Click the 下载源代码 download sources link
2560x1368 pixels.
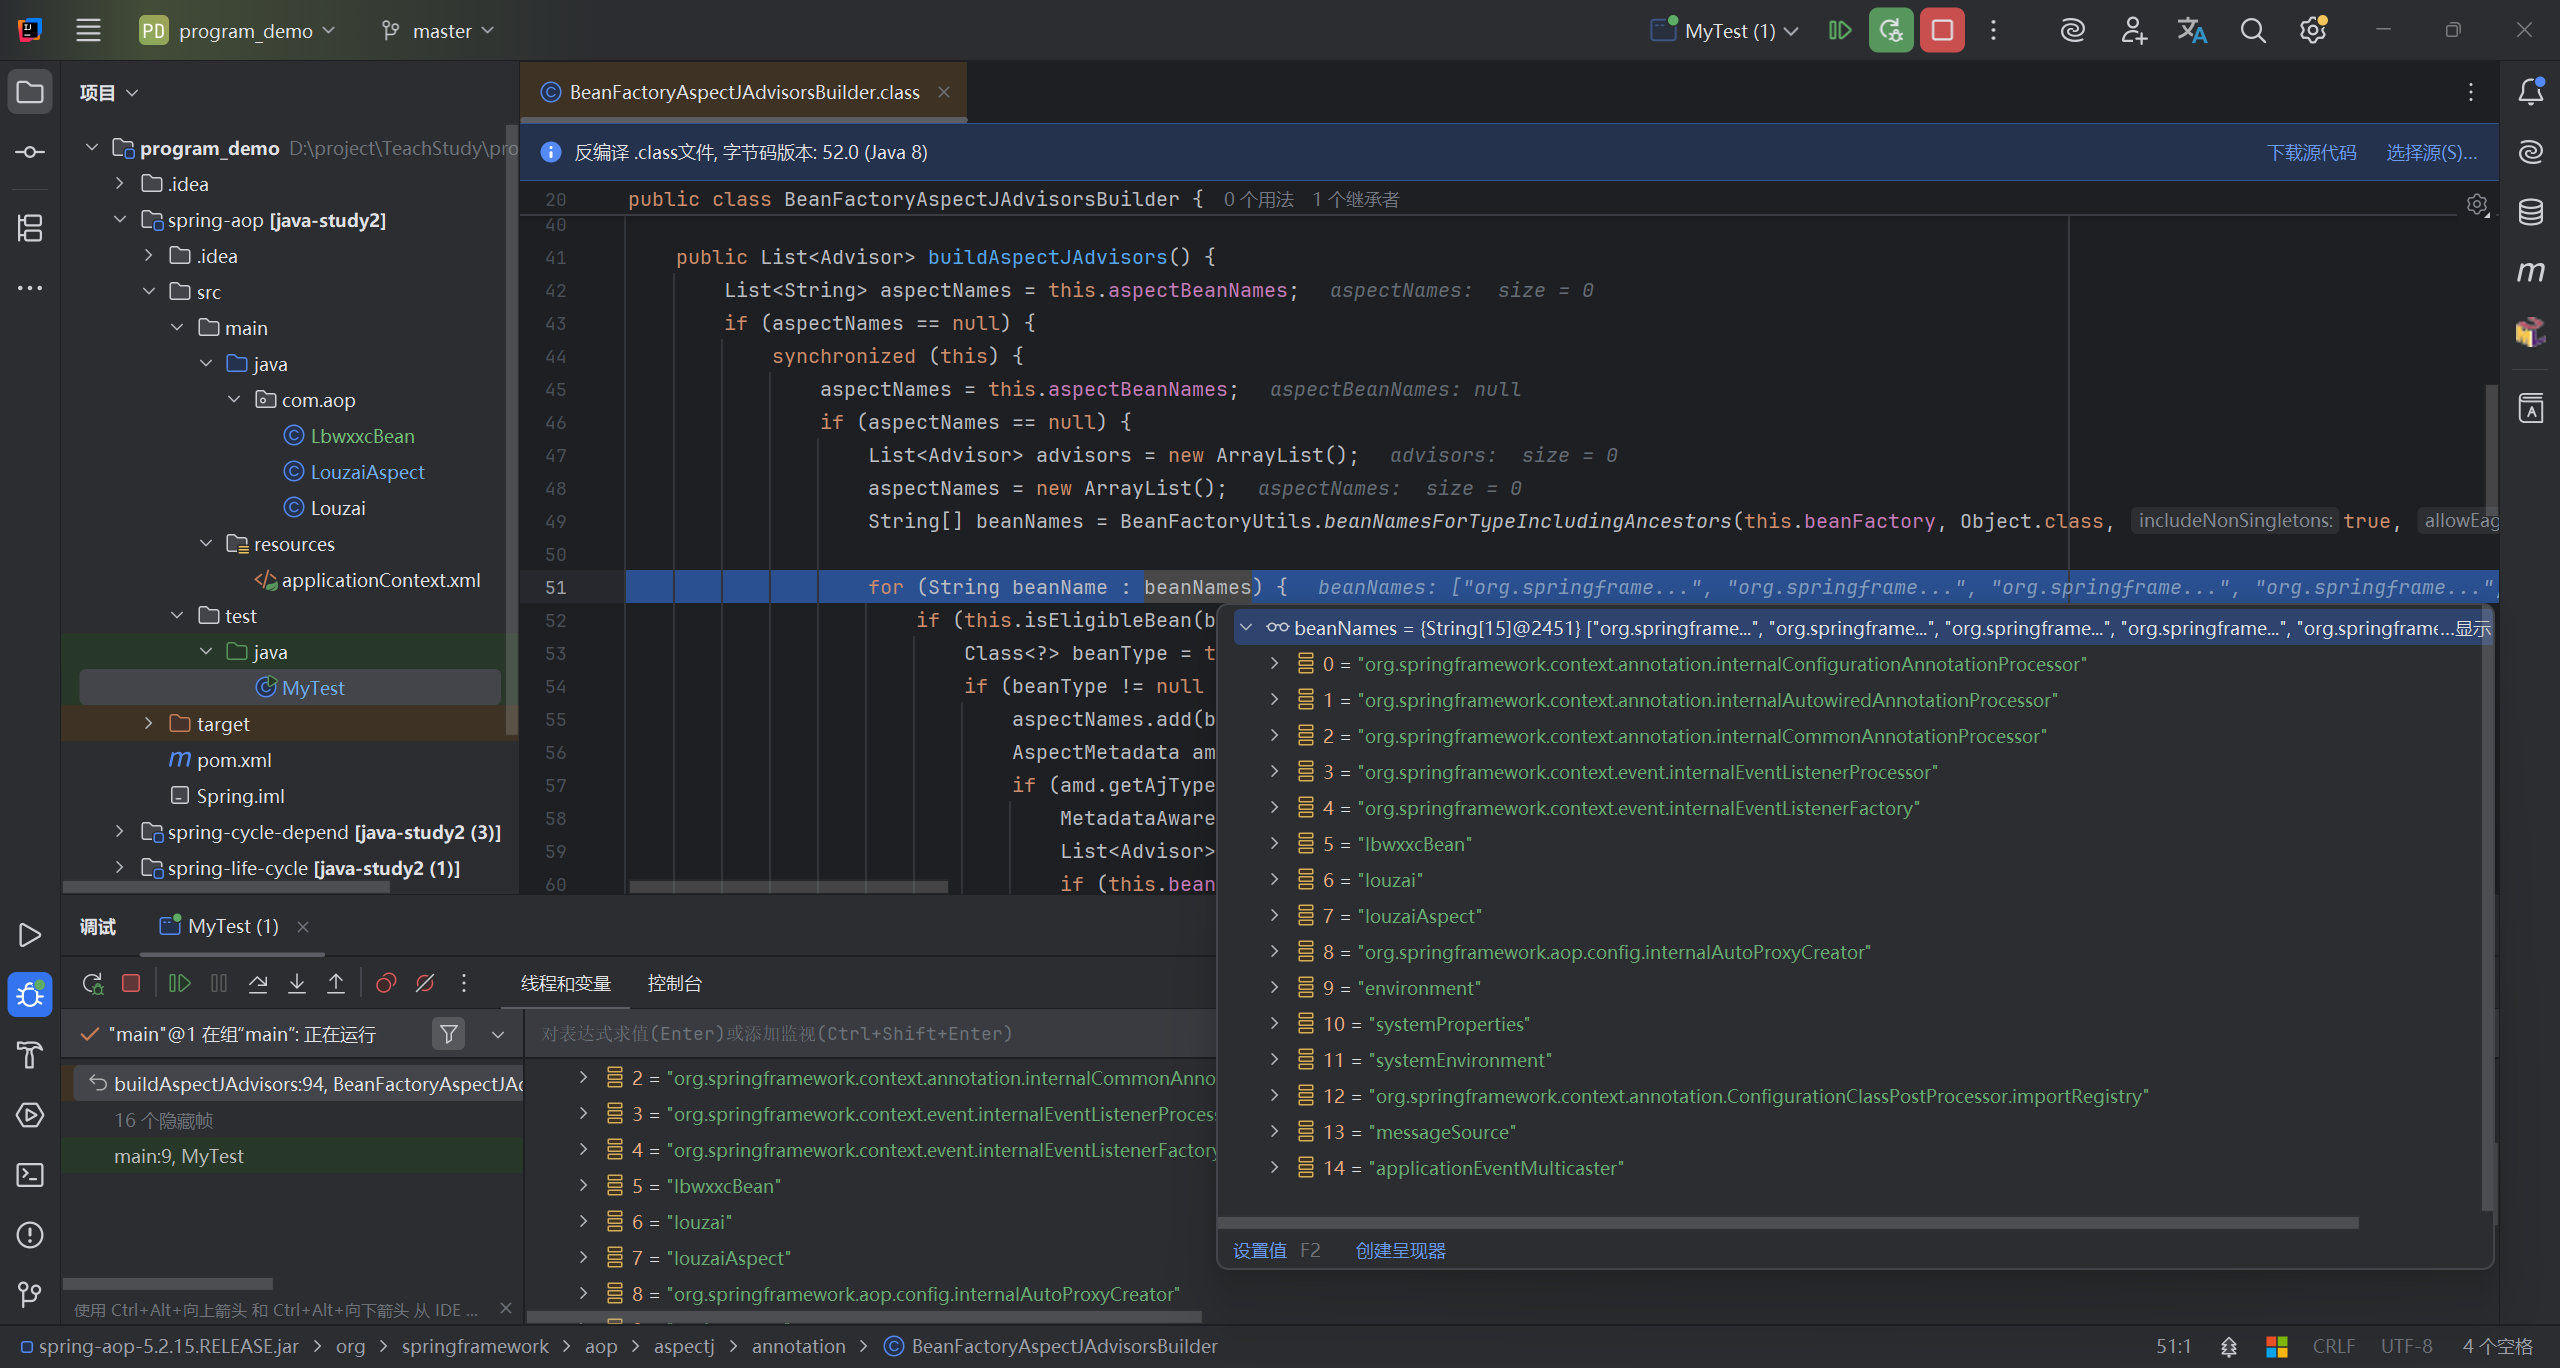2311,152
